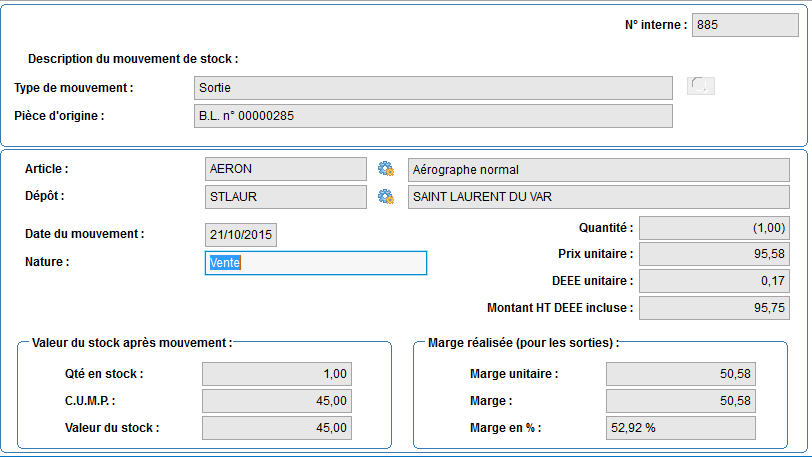Click the Prix unitaire field showing 95,58
The image size is (812, 457).
[714, 254]
